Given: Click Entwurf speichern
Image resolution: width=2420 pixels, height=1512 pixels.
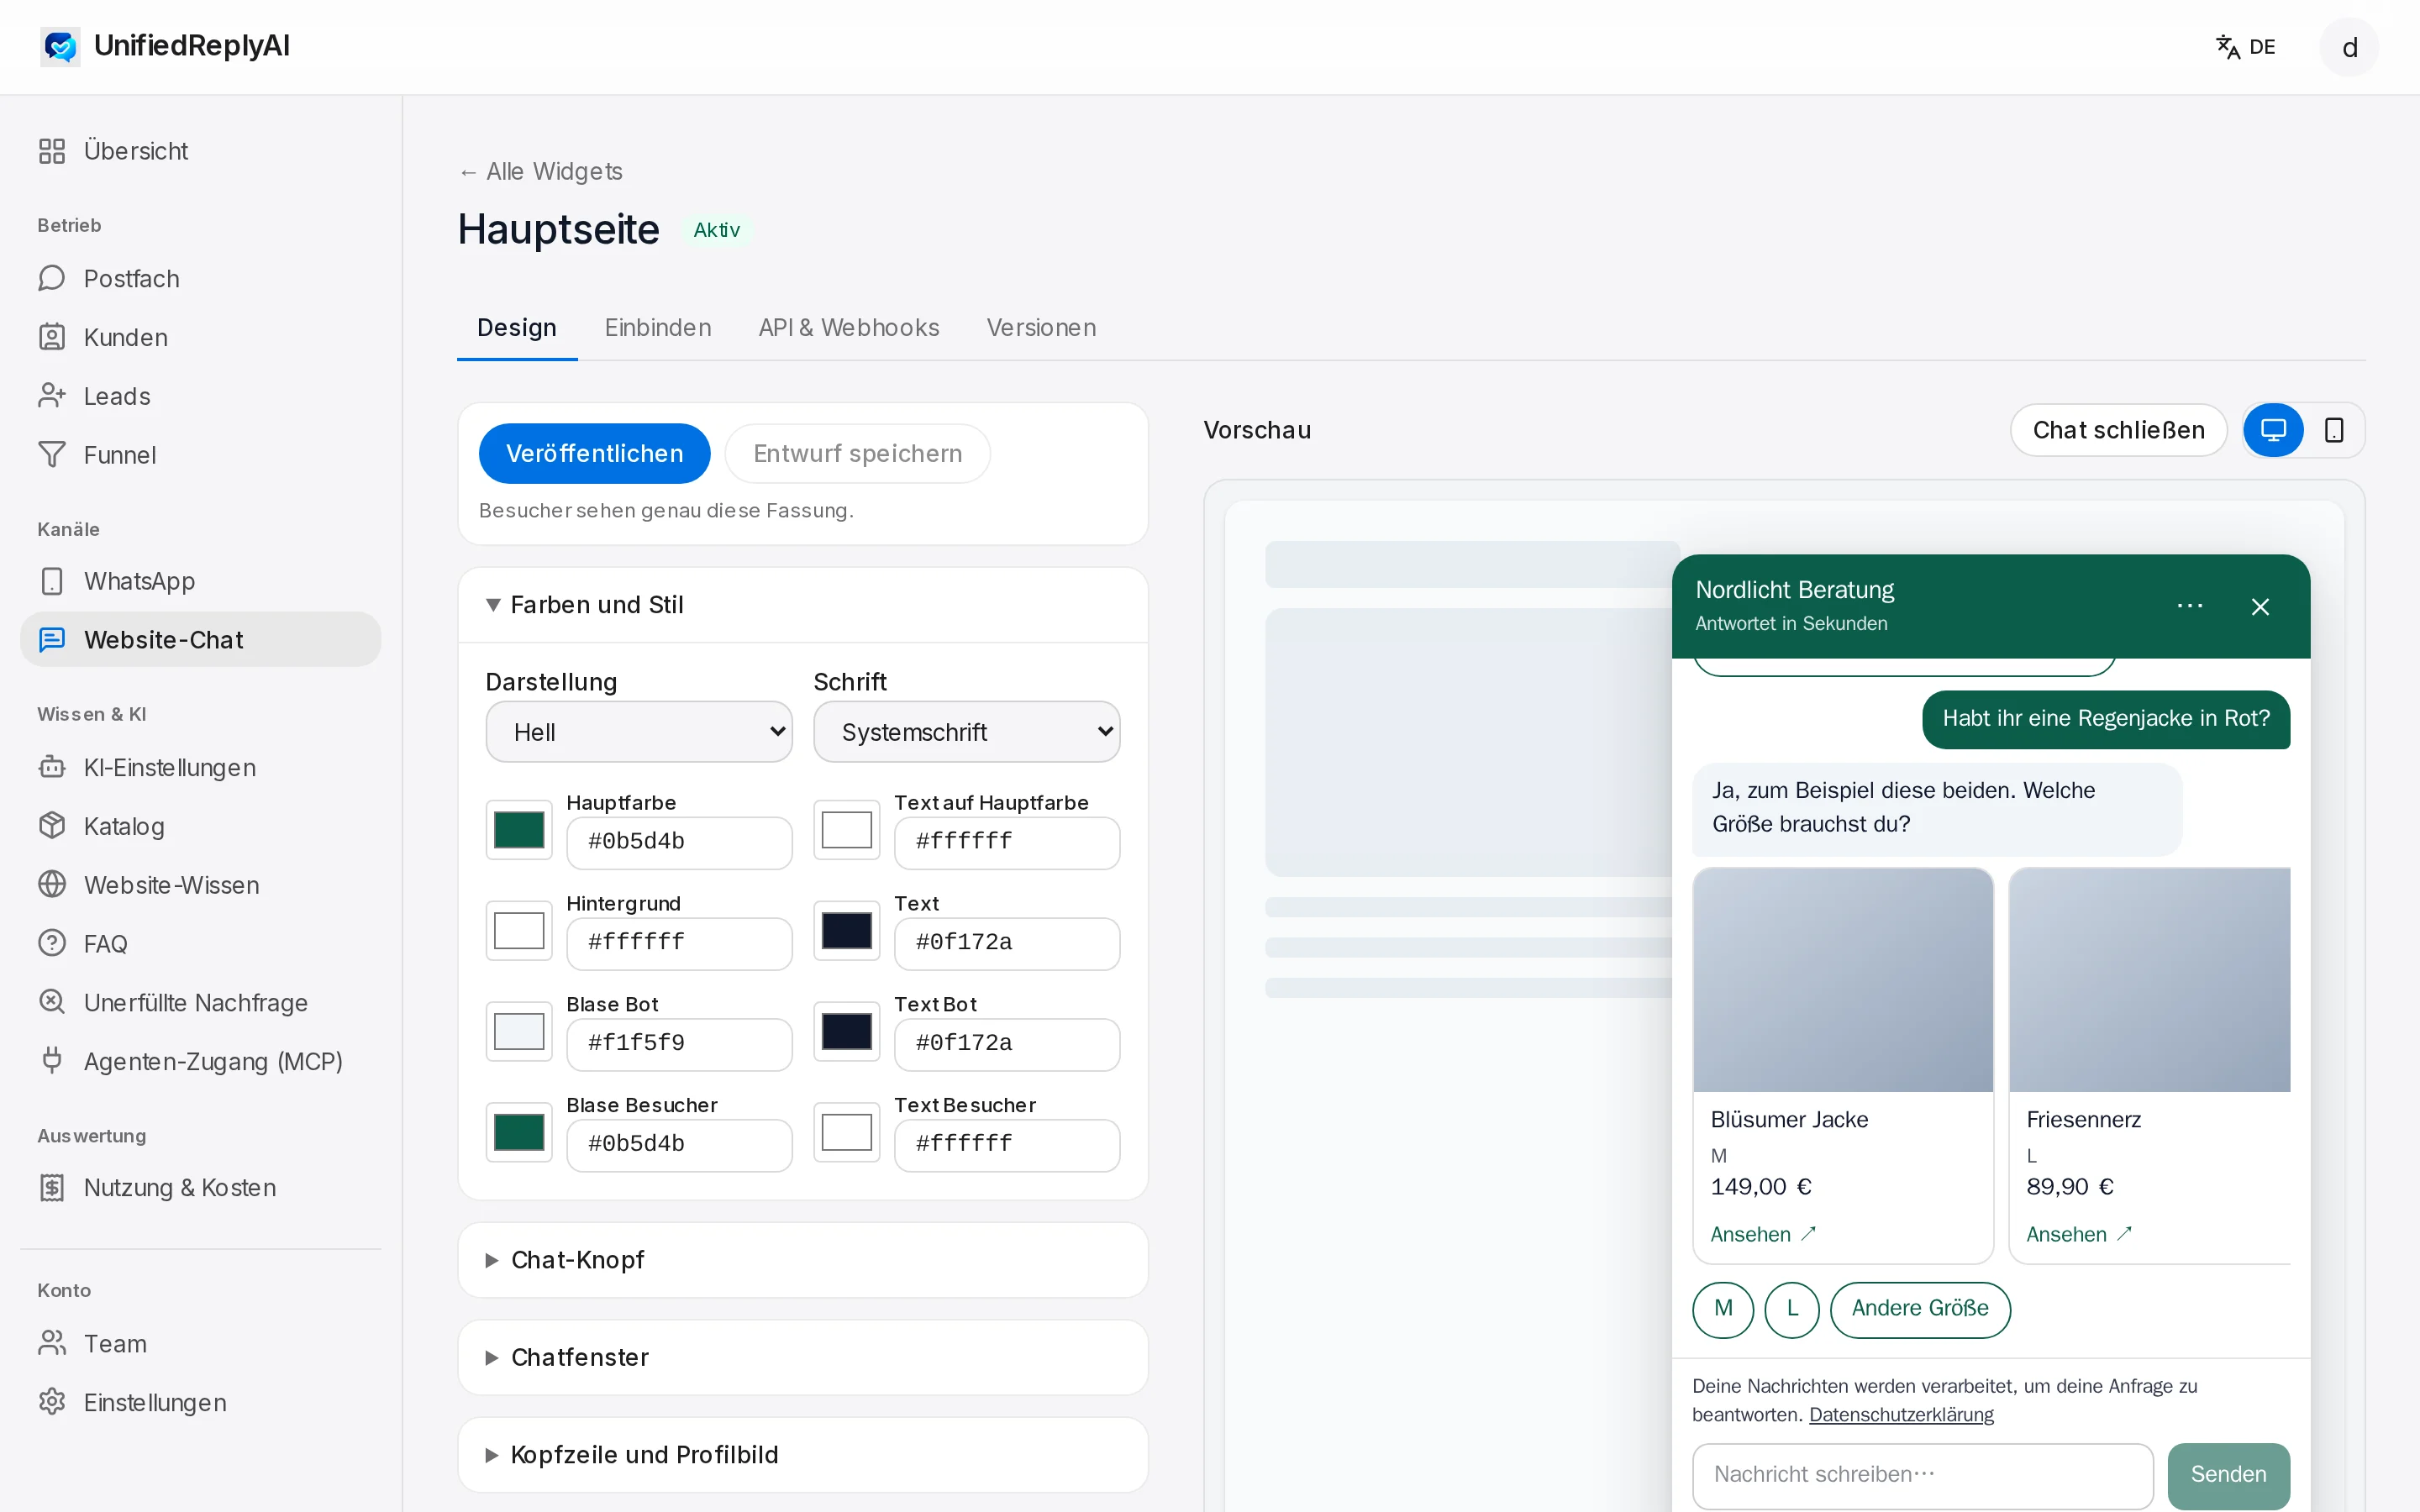Looking at the screenshot, I should (x=858, y=454).
